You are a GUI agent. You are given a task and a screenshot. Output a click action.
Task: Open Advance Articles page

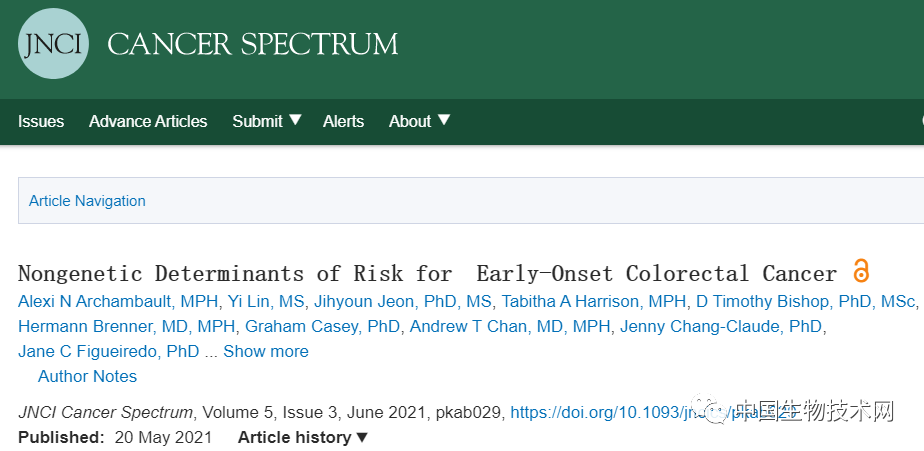pyautogui.click(x=148, y=121)
